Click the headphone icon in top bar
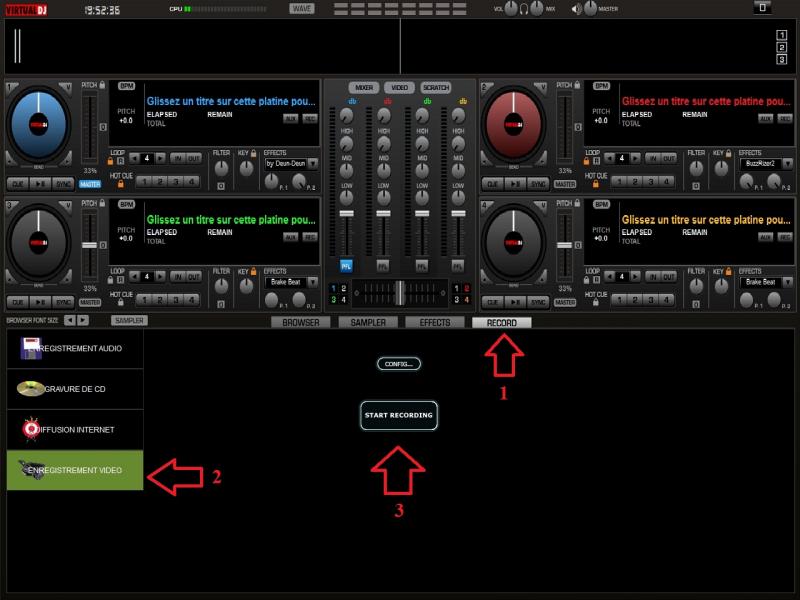This screenshot has height=600, width=800. [526, 9]
